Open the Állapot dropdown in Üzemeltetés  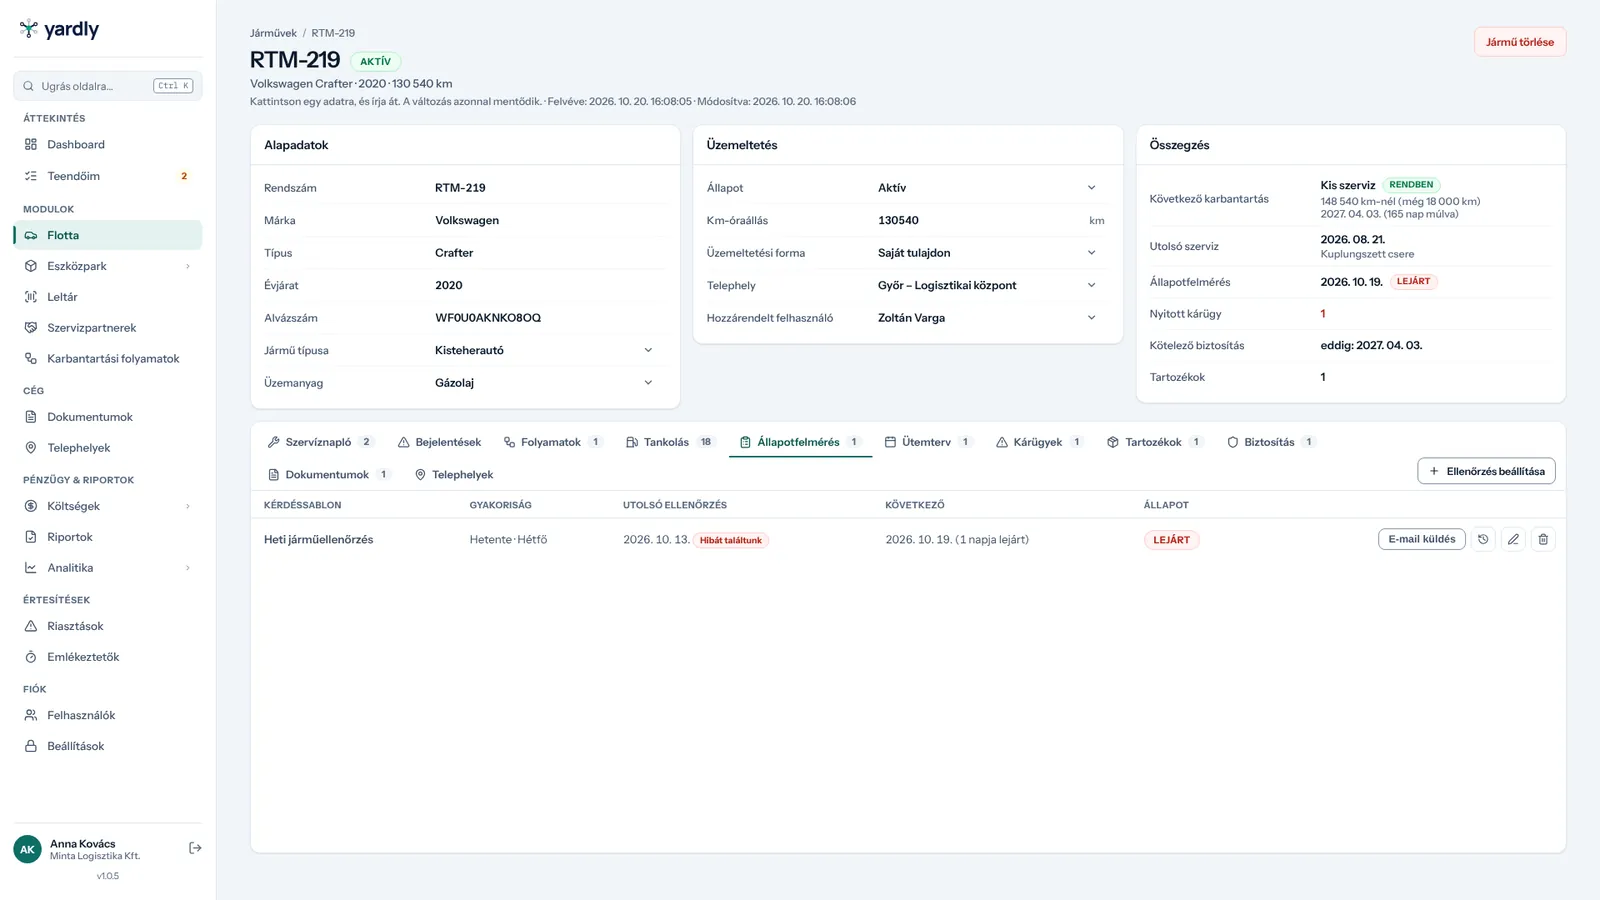tap(990, 188)
